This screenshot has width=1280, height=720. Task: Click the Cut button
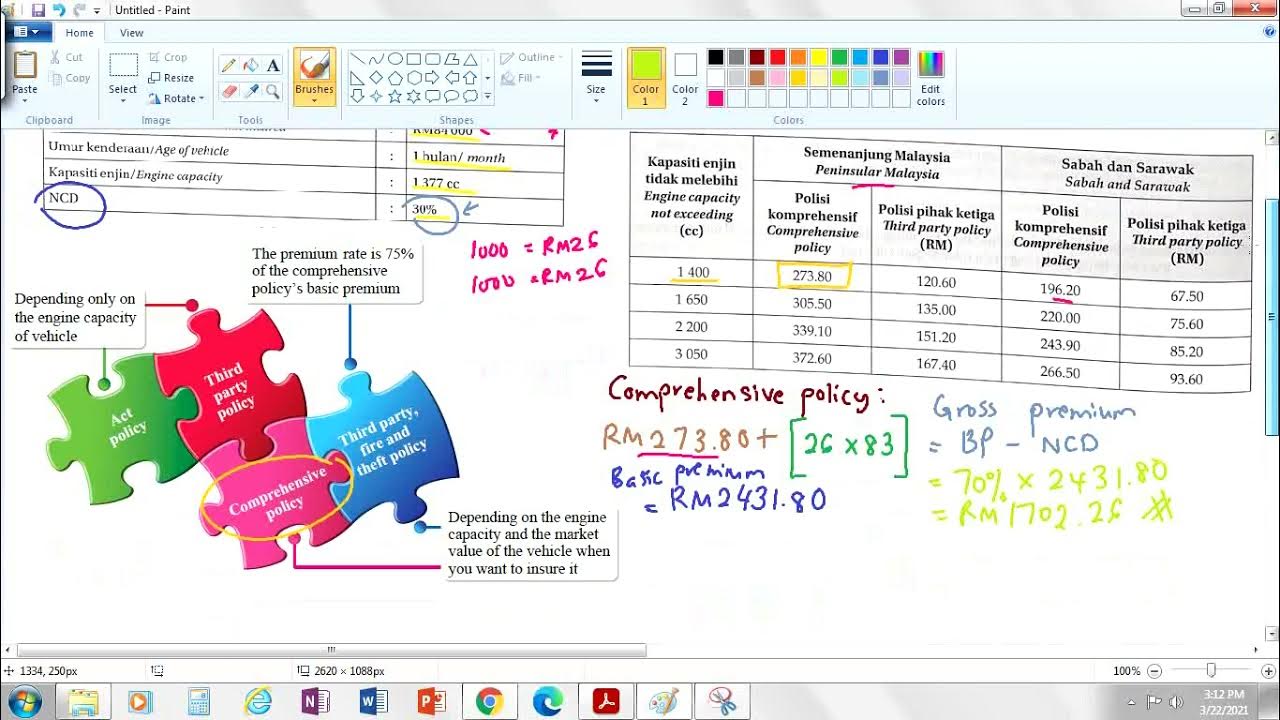click(x=67, y=58)
